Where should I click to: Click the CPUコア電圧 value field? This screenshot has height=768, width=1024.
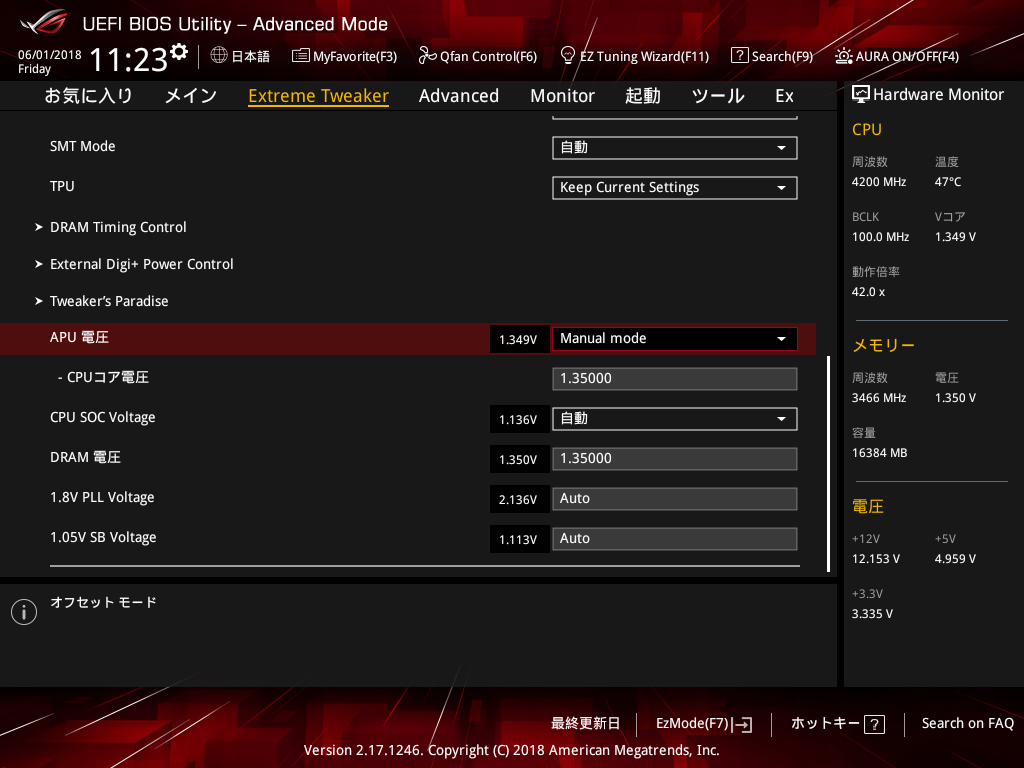click(x=674, y=379)
